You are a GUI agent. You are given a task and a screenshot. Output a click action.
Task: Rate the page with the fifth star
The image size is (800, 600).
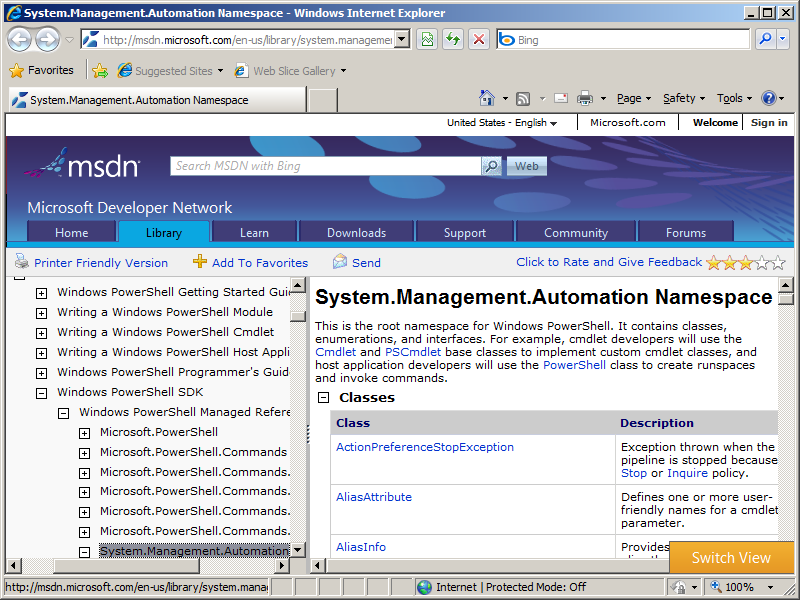pyautogui.click(x=778, y=263)
